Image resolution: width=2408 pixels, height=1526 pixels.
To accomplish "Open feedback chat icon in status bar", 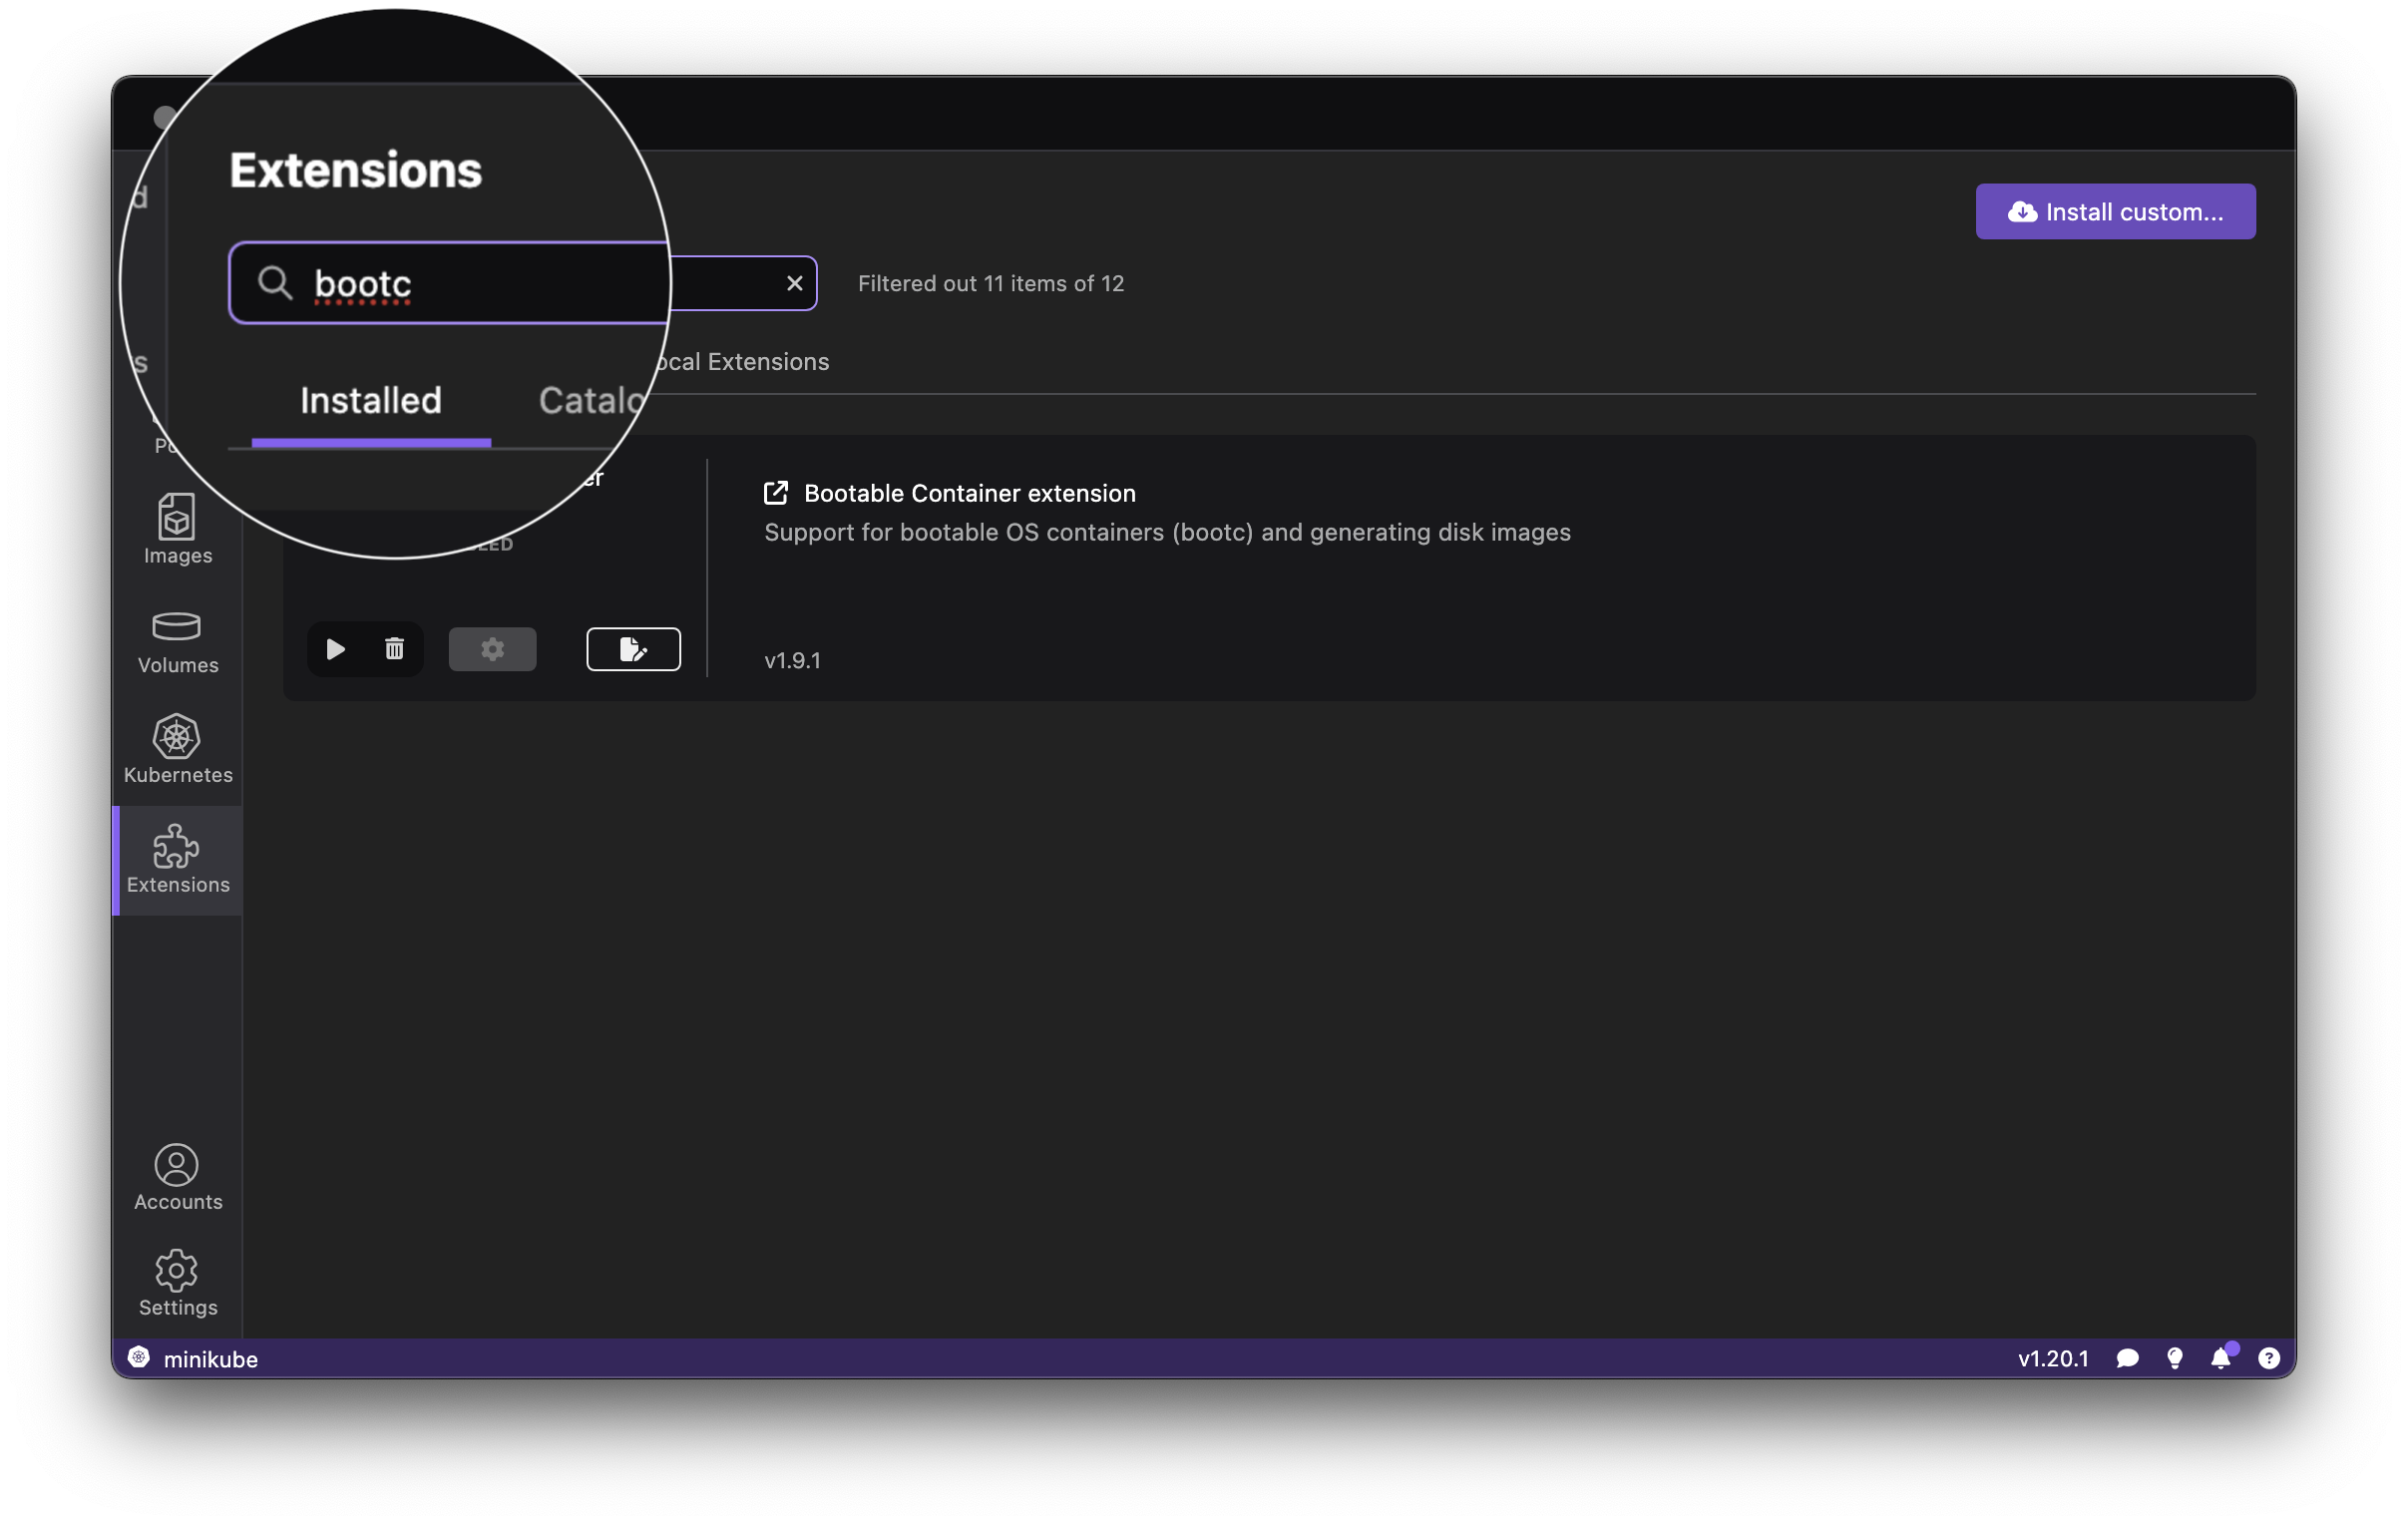I will (2128, 1358).
